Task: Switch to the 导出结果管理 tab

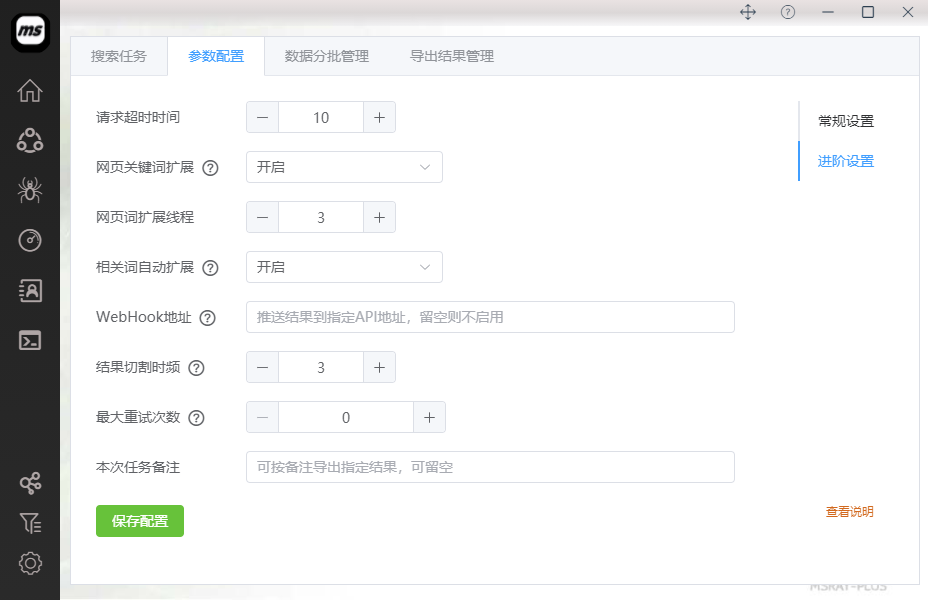Action: pos(452,56)
